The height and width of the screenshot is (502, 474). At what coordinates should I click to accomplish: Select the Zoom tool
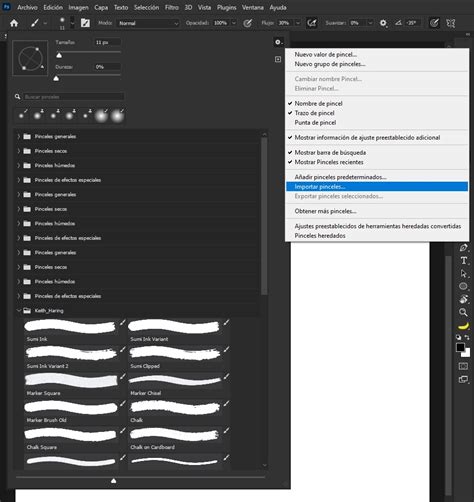463,312
